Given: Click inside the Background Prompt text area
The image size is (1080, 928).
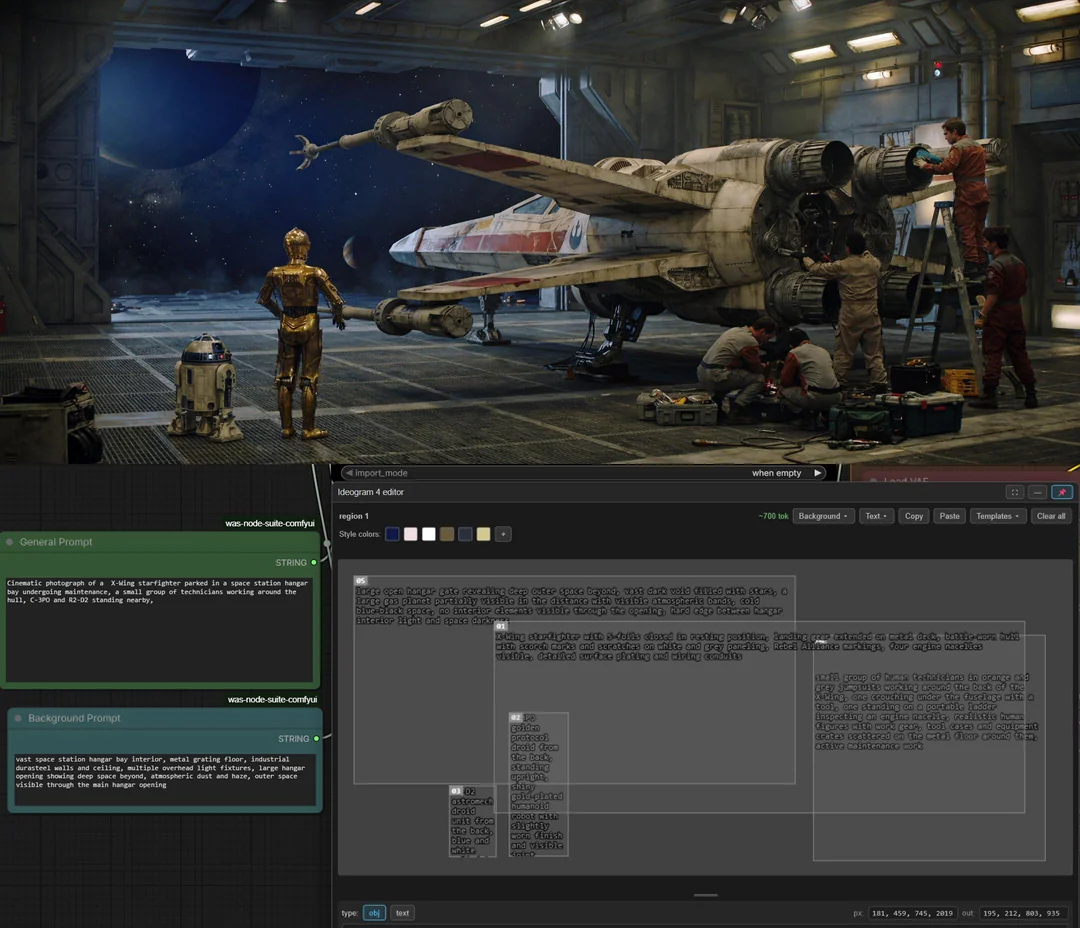Looking at the screenshot, I should point(165,779).
